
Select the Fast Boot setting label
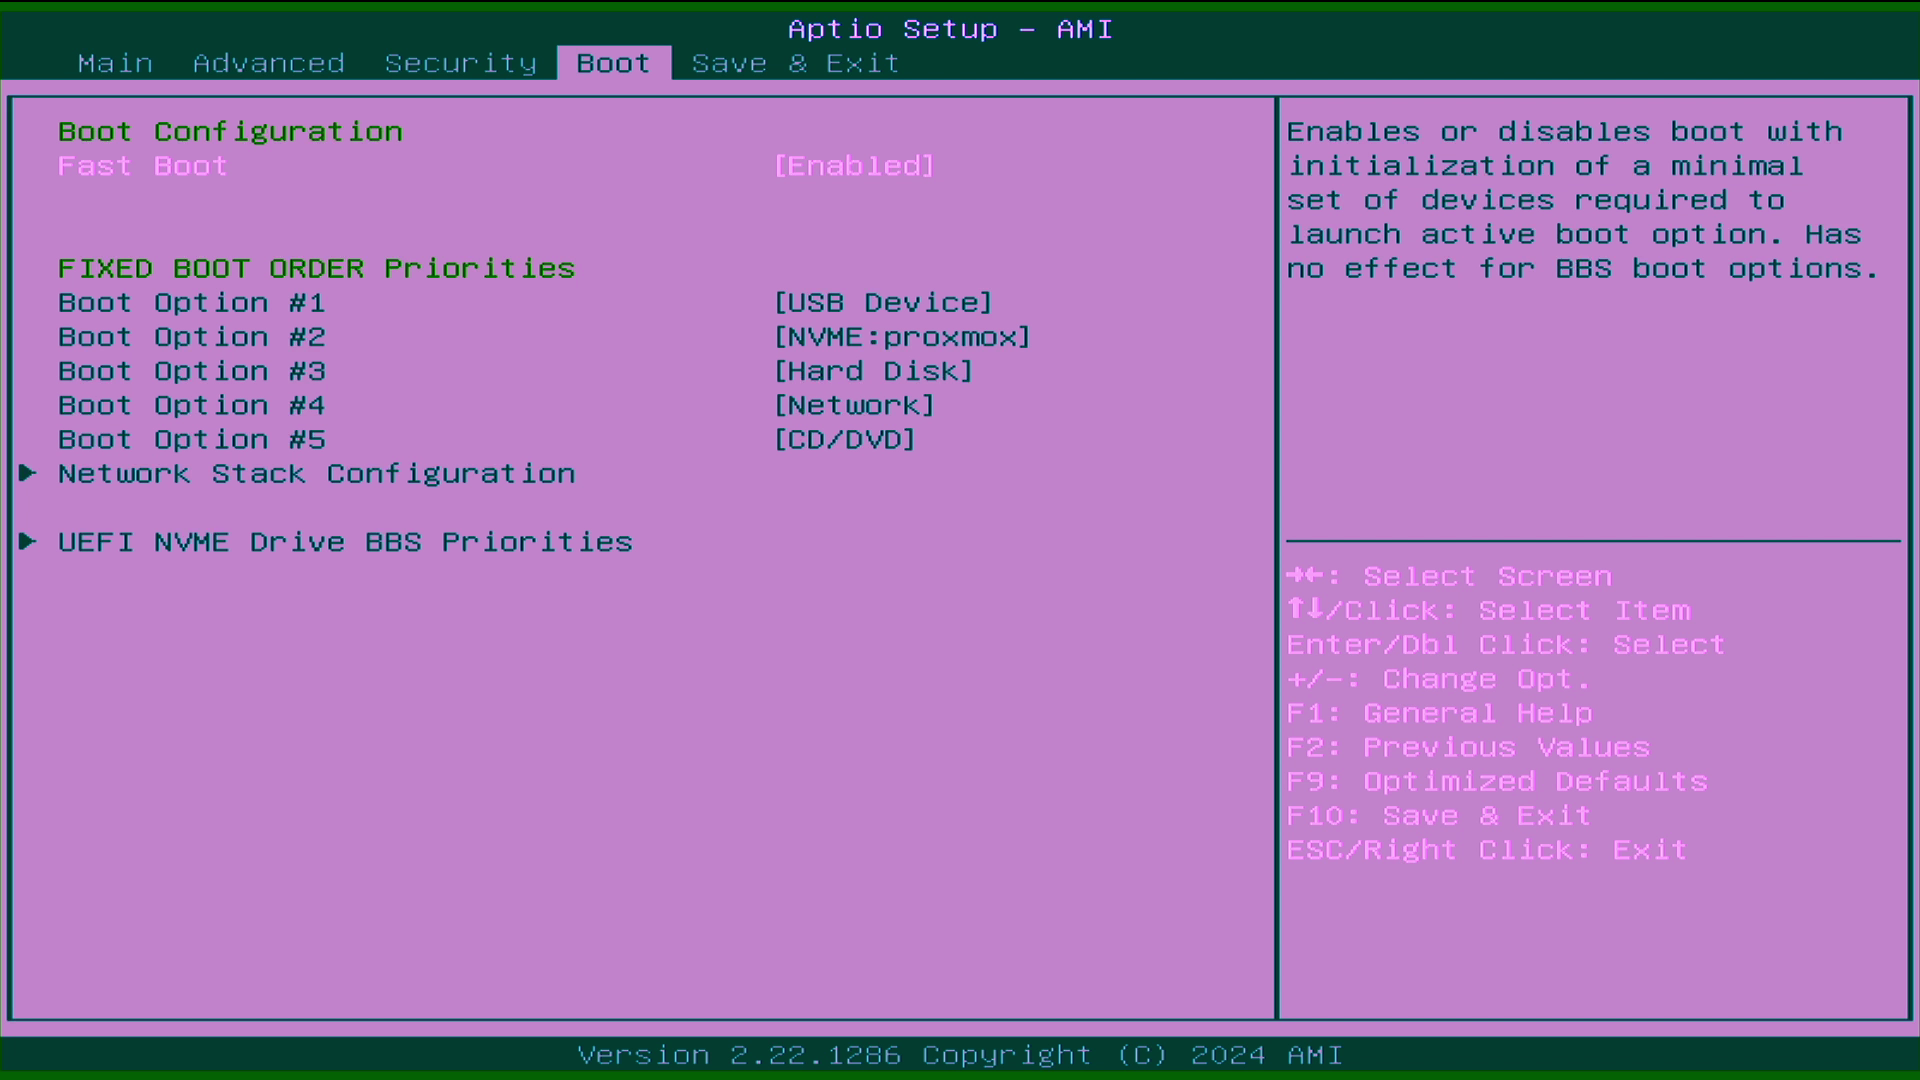click(142, 166)
